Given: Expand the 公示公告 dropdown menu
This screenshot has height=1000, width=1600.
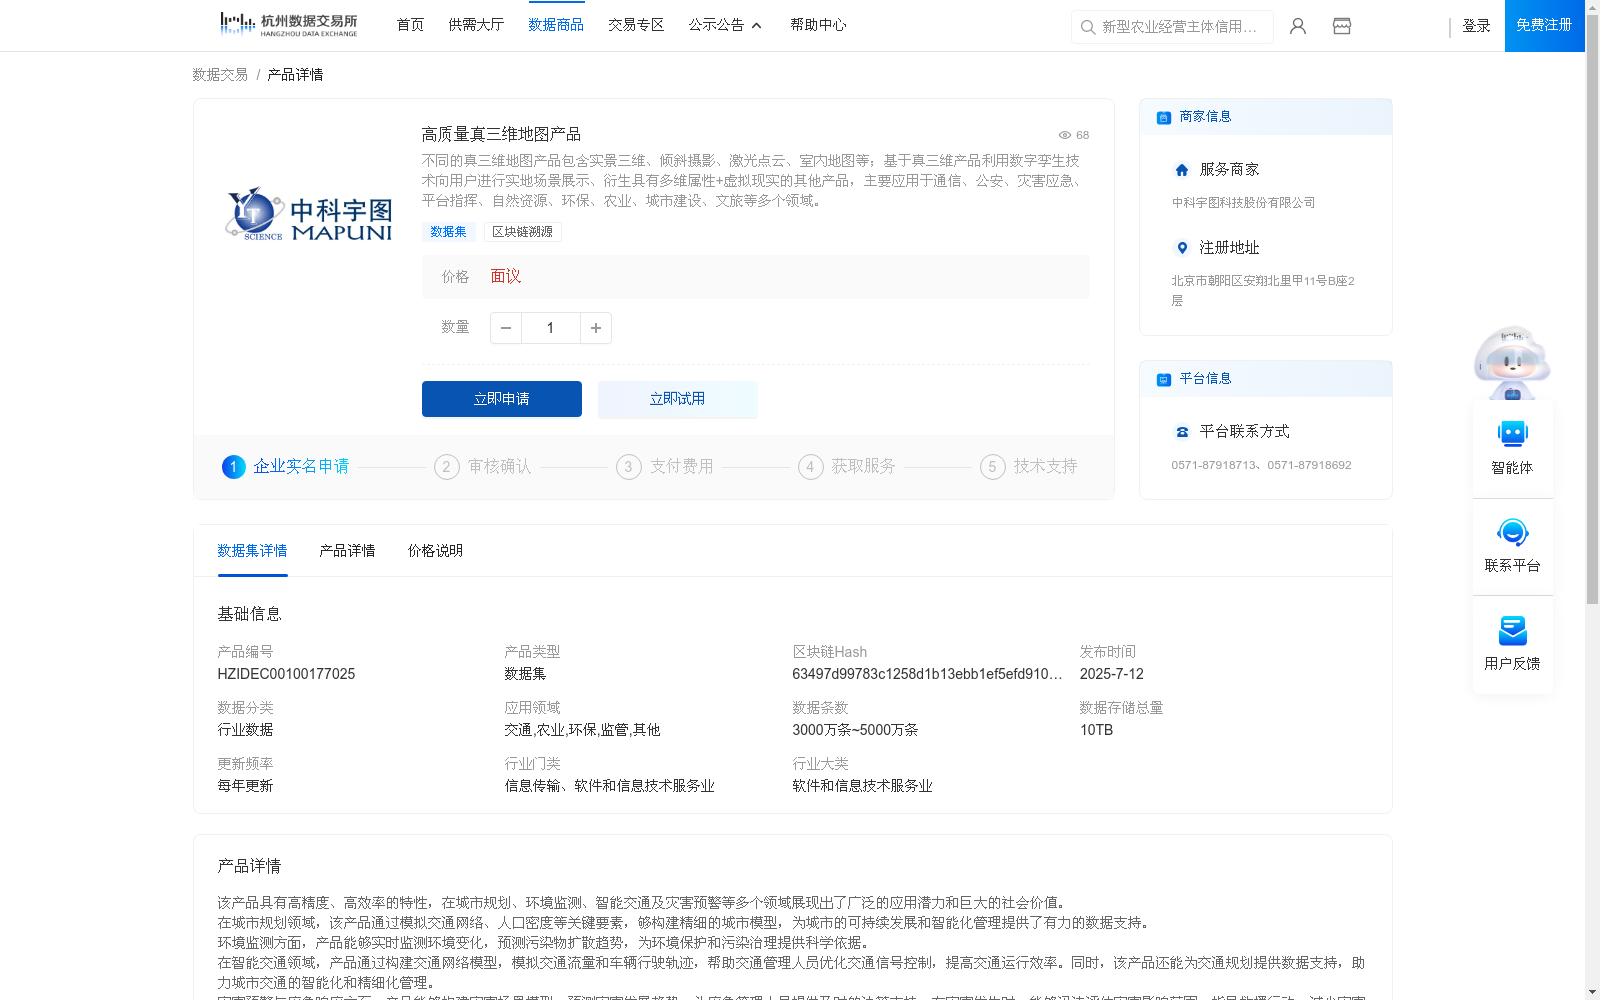Looking at the screenshot, I should point(725,25).
